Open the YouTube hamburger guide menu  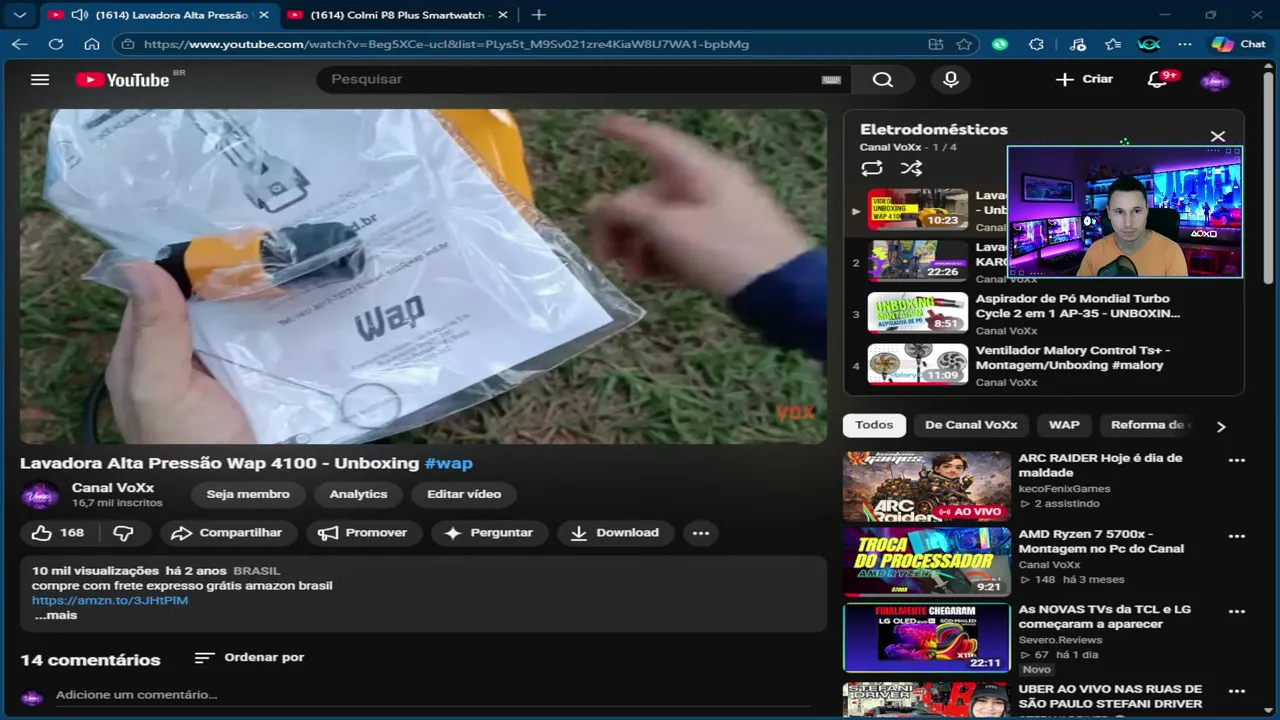[x=40, y=79]
